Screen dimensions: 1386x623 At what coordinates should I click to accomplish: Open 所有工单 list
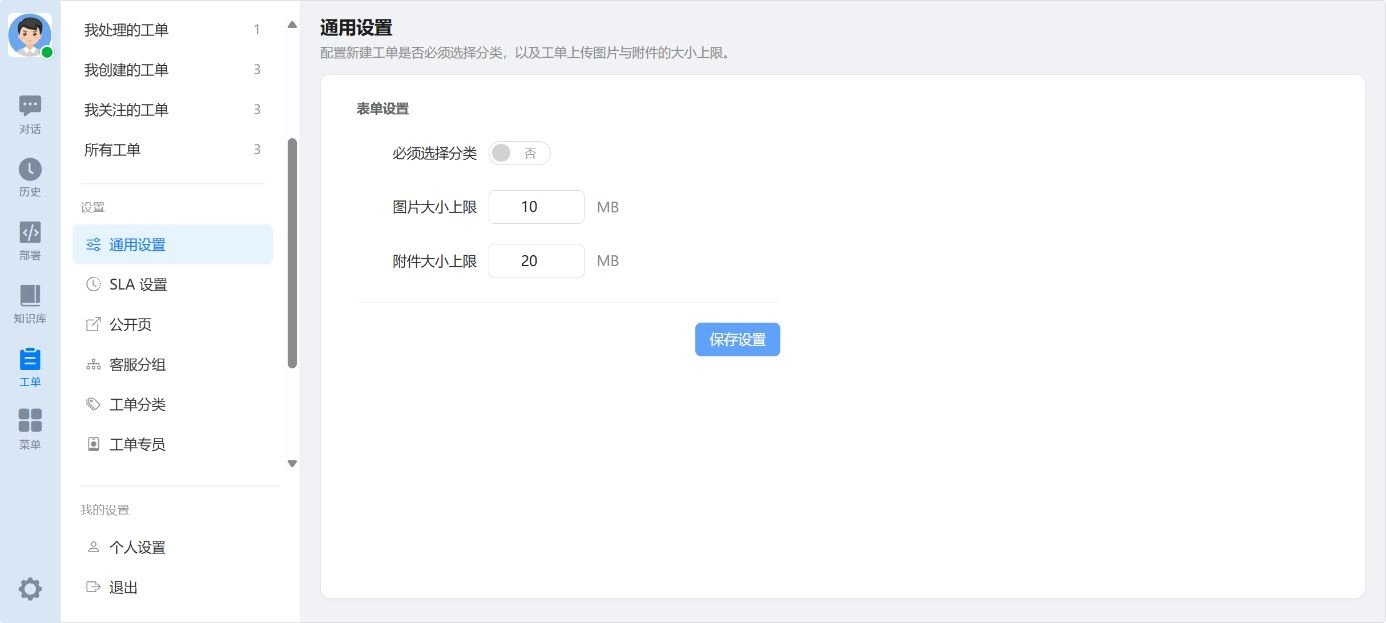coord(172,150)
